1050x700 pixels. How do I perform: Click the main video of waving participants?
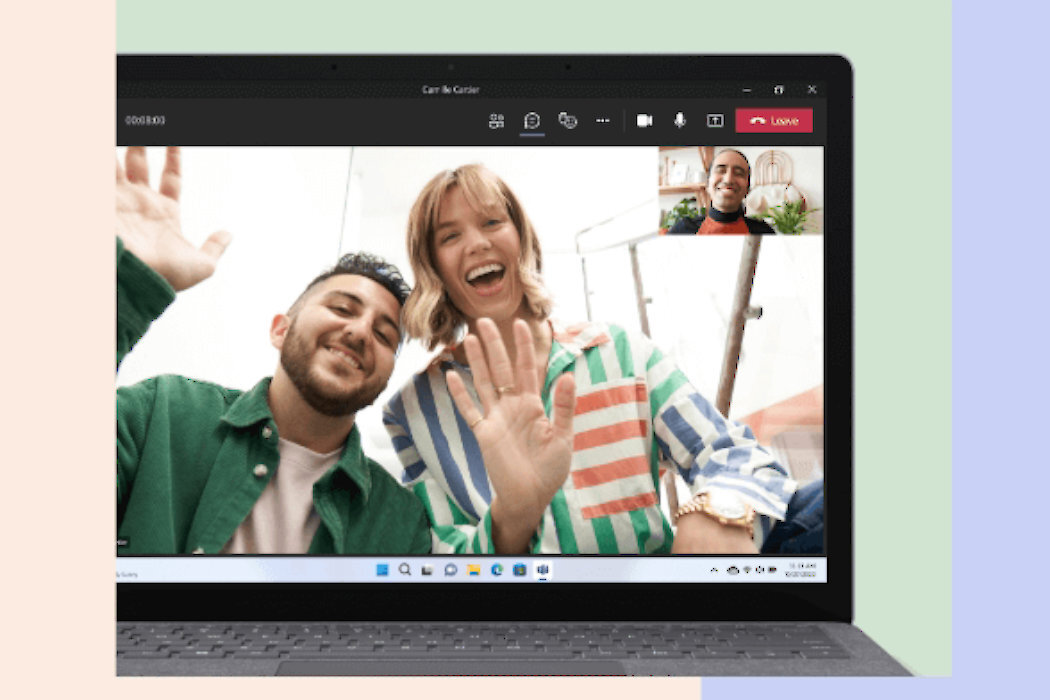click(x=400, y=380)
